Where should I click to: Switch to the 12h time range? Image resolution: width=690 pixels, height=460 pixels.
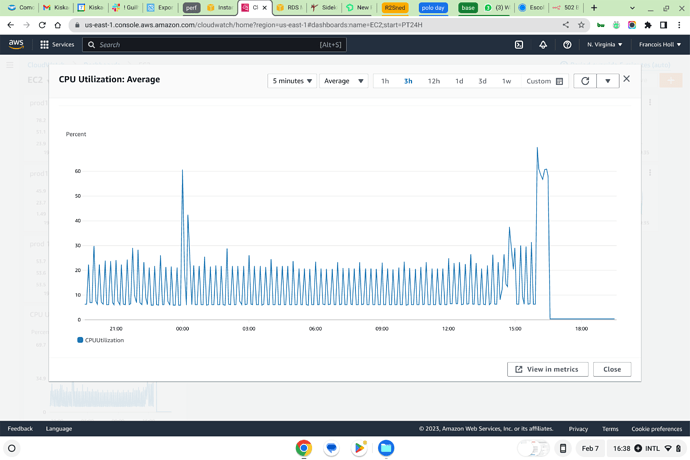point(433,81)
